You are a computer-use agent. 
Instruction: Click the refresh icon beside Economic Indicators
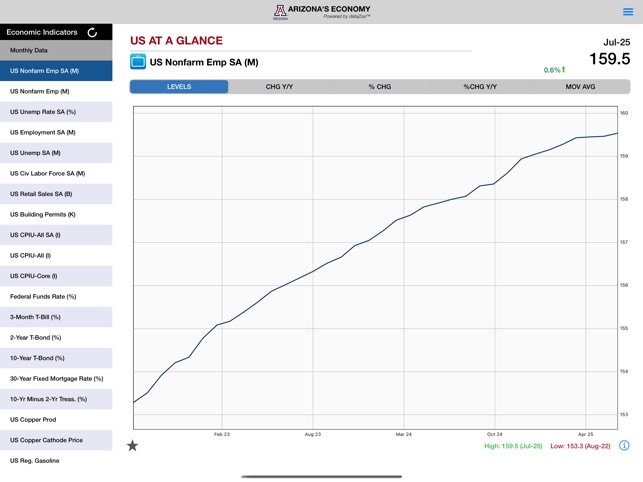pyautogui.click(x=92, y=32)
